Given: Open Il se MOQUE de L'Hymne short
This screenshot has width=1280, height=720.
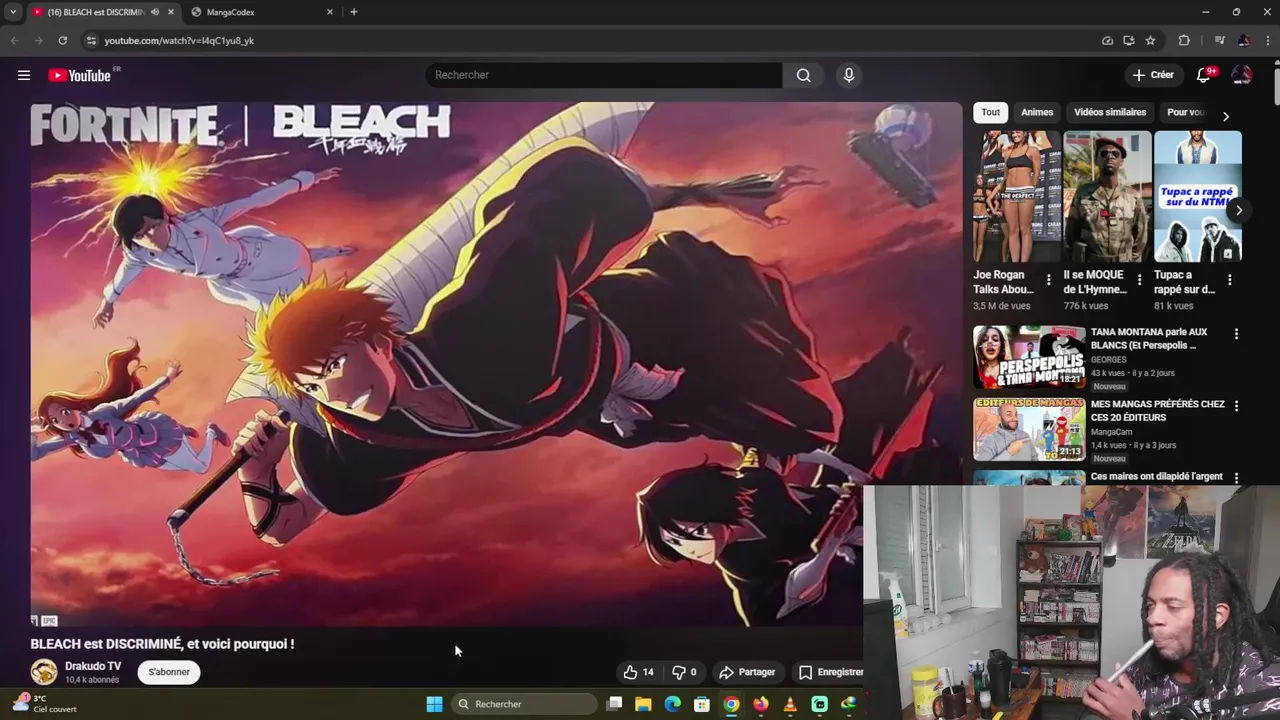Looking at the screenshot, I should coord(1107,196).
